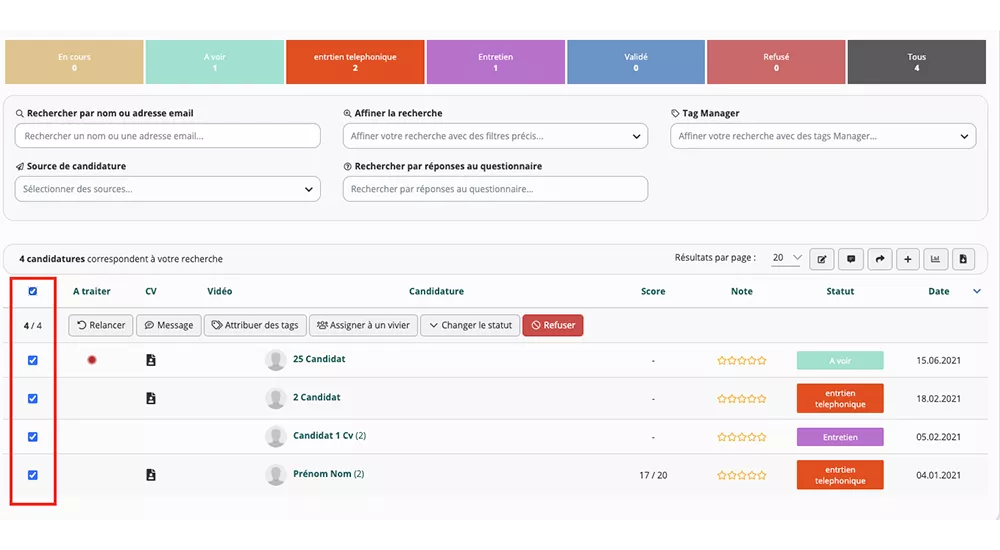Click the edit pencil icon in the results toolbar
Screen dimensions: 1000x550
[x=821, y=259]
